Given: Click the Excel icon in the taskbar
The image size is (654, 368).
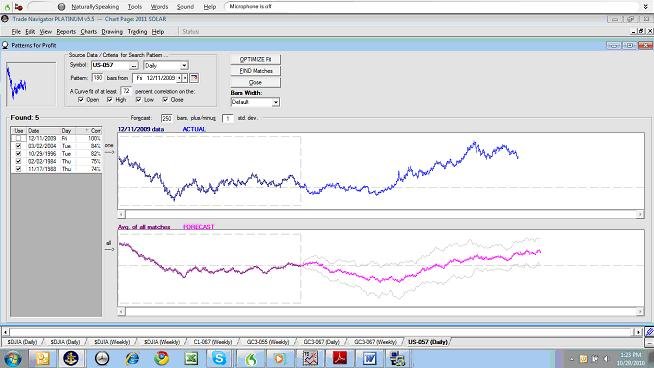Looking at the screenshot, I should (191, 358).
